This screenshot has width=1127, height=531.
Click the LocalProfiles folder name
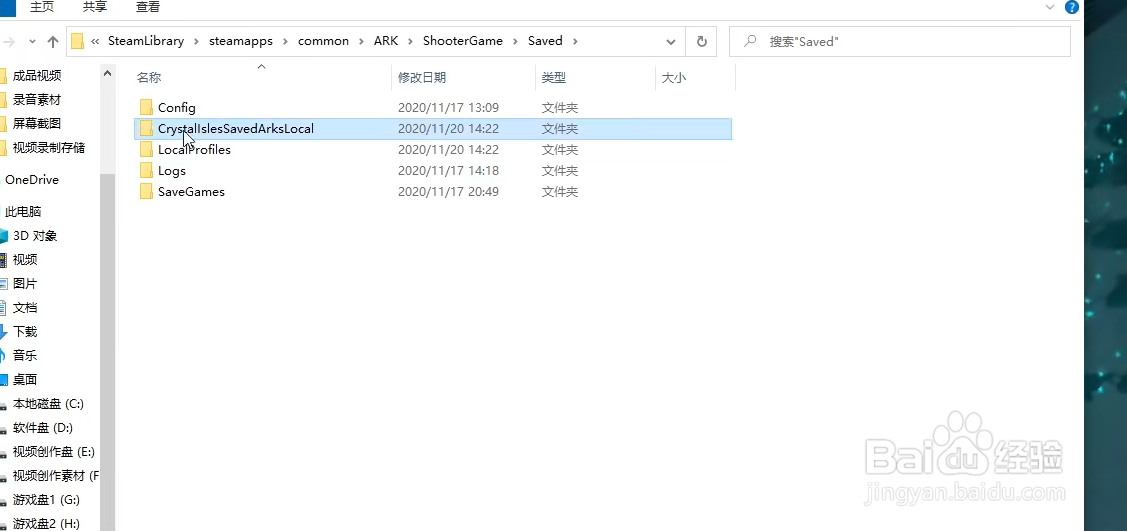[194, 149]
